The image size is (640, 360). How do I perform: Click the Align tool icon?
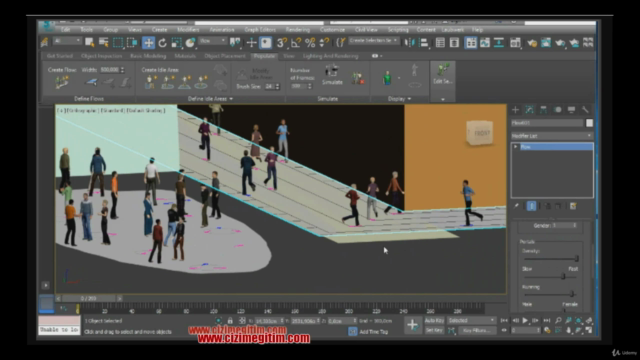pyautogui.click(x=424, y=42)
